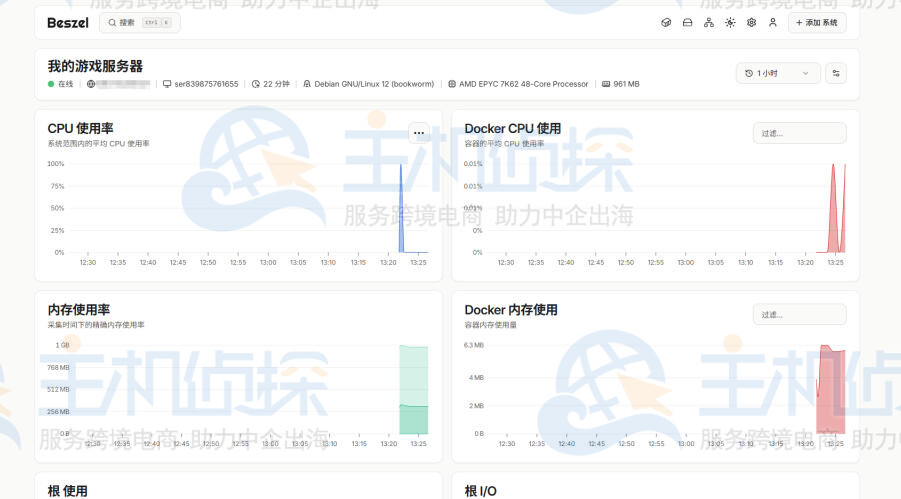The width and height of the screenshot is (901, 499).
Task: Toggle the light/dark theme icon
Action: [x=730, y=23]
